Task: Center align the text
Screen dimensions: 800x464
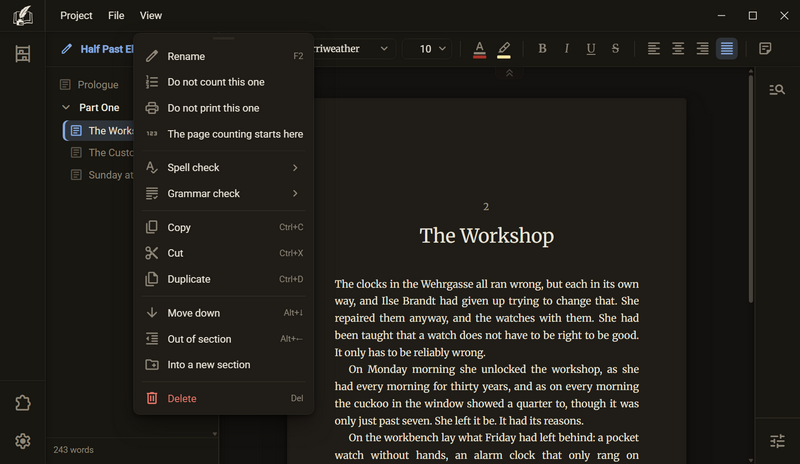Action: [x=678, y=48]
